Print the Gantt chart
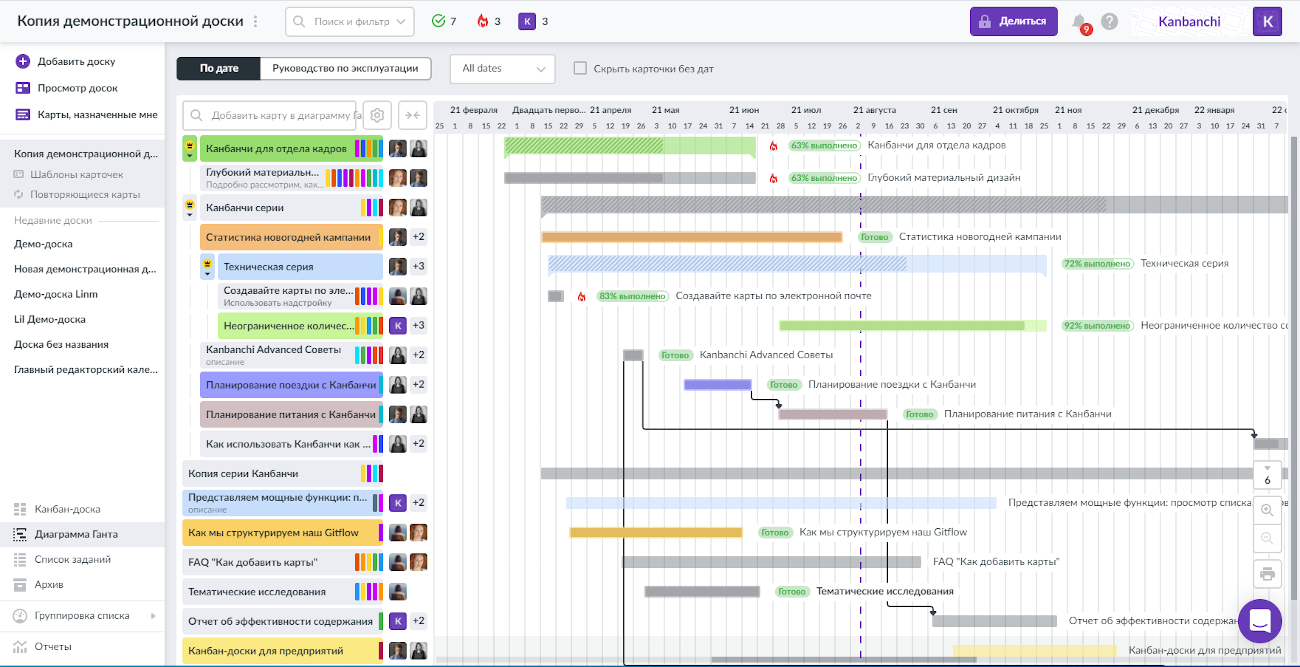 tap(1267, 574)
